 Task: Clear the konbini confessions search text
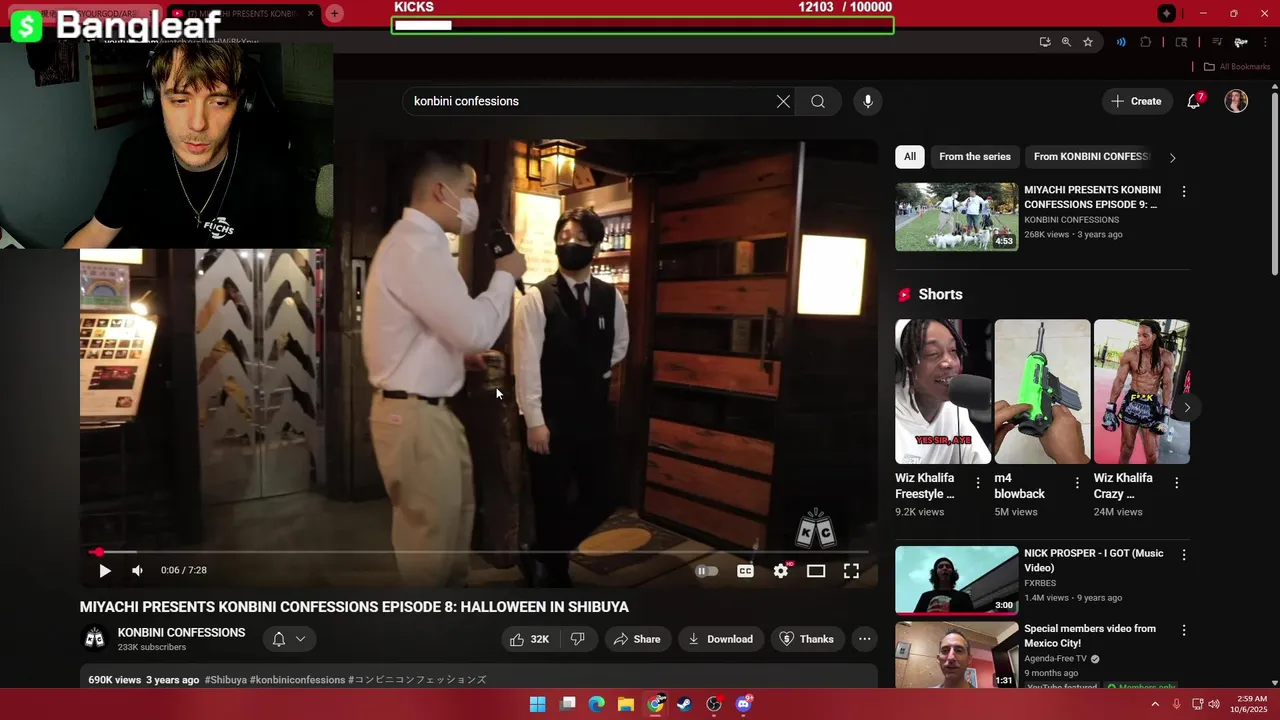pyautogui.click(x=783, y=101)
